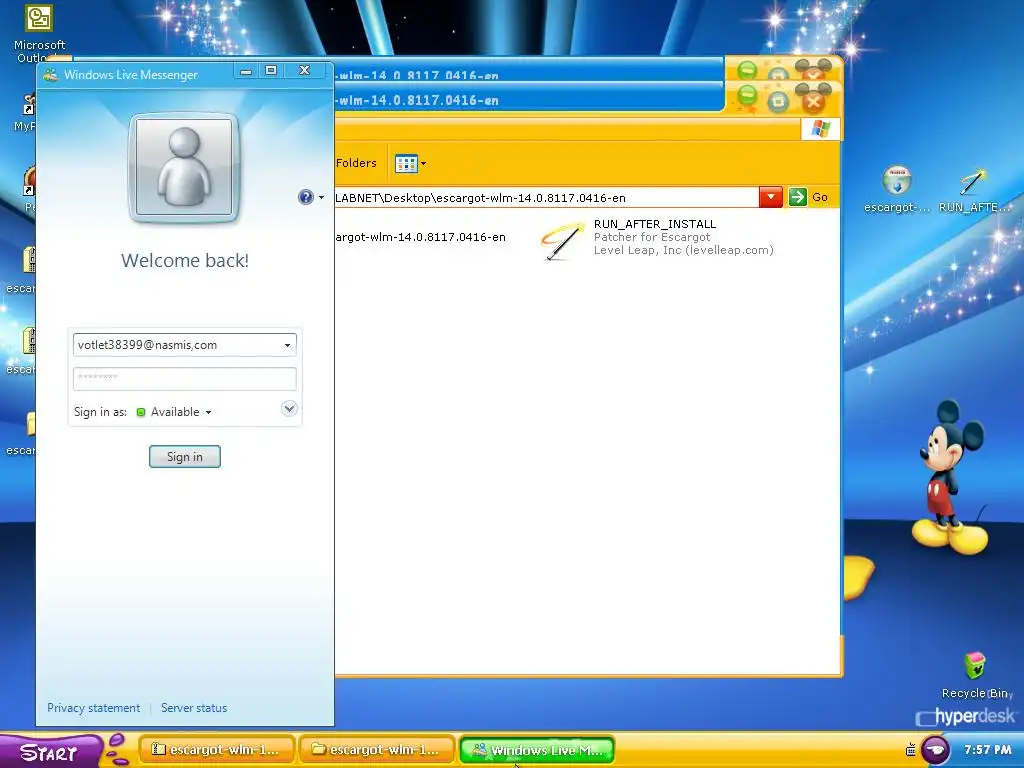Select the escargot-wlm-14.0.8117.0416-en file in Explorer
This screenshot has width=1024, height=768.
(x=421, y=237)
